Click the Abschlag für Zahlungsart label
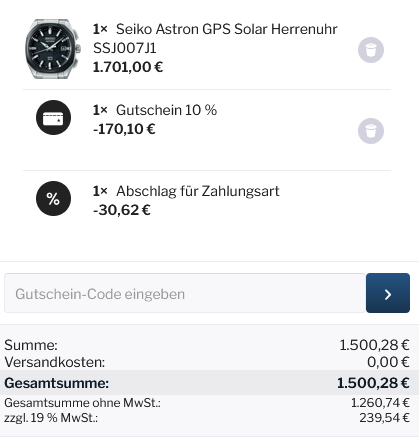Screen dimensions: 419x444 198,191
